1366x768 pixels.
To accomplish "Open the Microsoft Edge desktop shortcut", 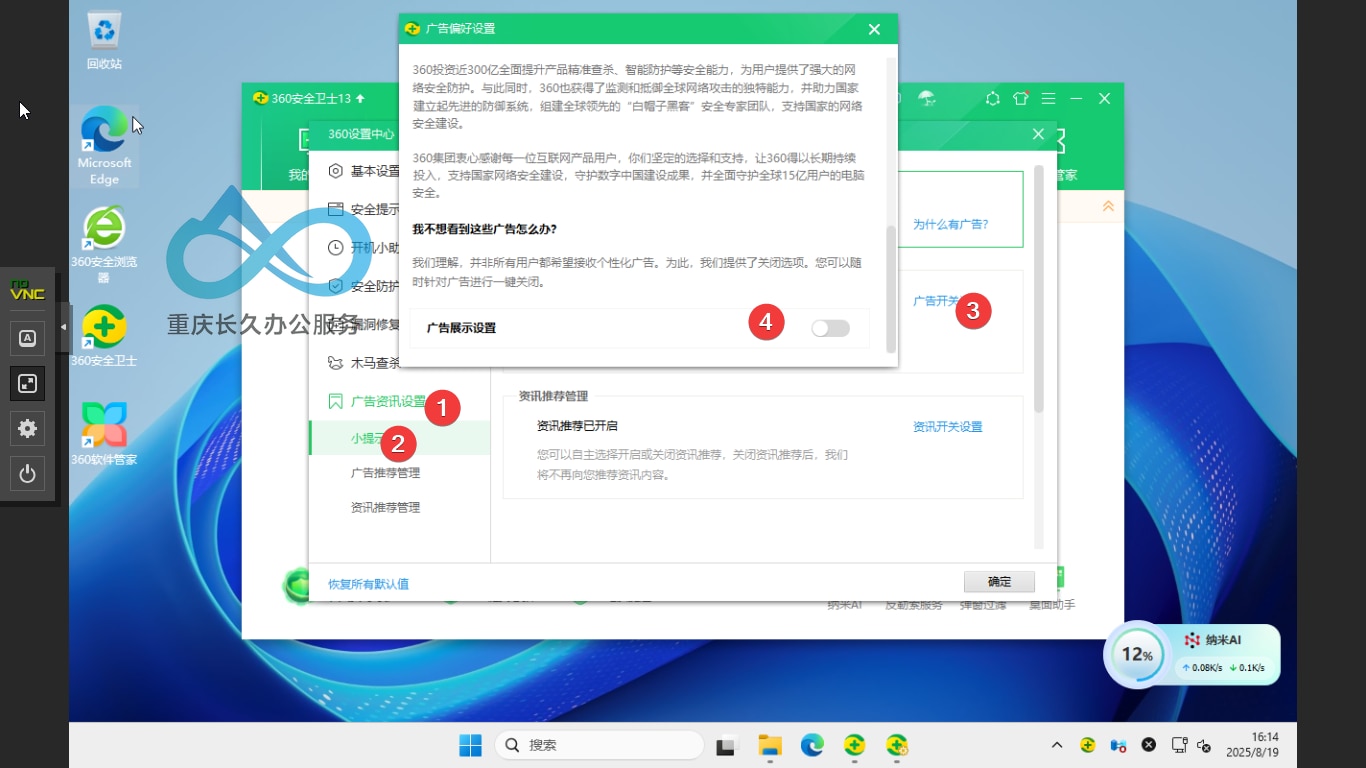I will (104, 146).
